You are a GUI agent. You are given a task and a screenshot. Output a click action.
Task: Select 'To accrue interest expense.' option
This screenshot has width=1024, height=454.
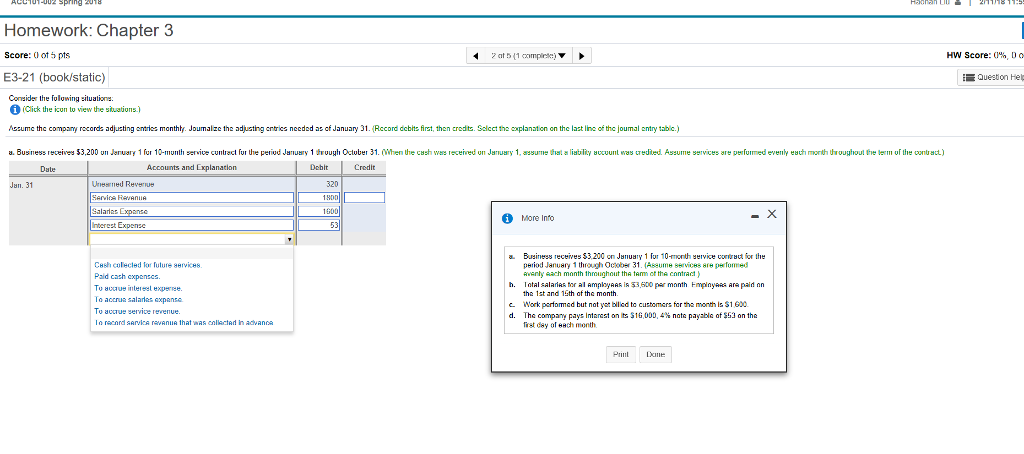(x=138, y=288)
